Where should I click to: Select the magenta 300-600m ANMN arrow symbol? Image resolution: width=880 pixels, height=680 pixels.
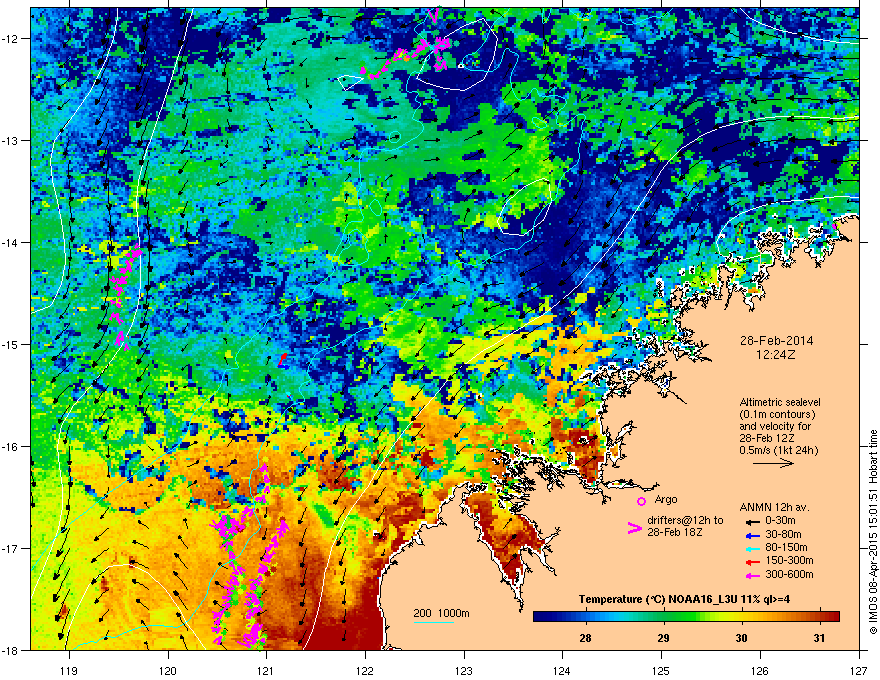pyautogui.click(x=752, y=575)
